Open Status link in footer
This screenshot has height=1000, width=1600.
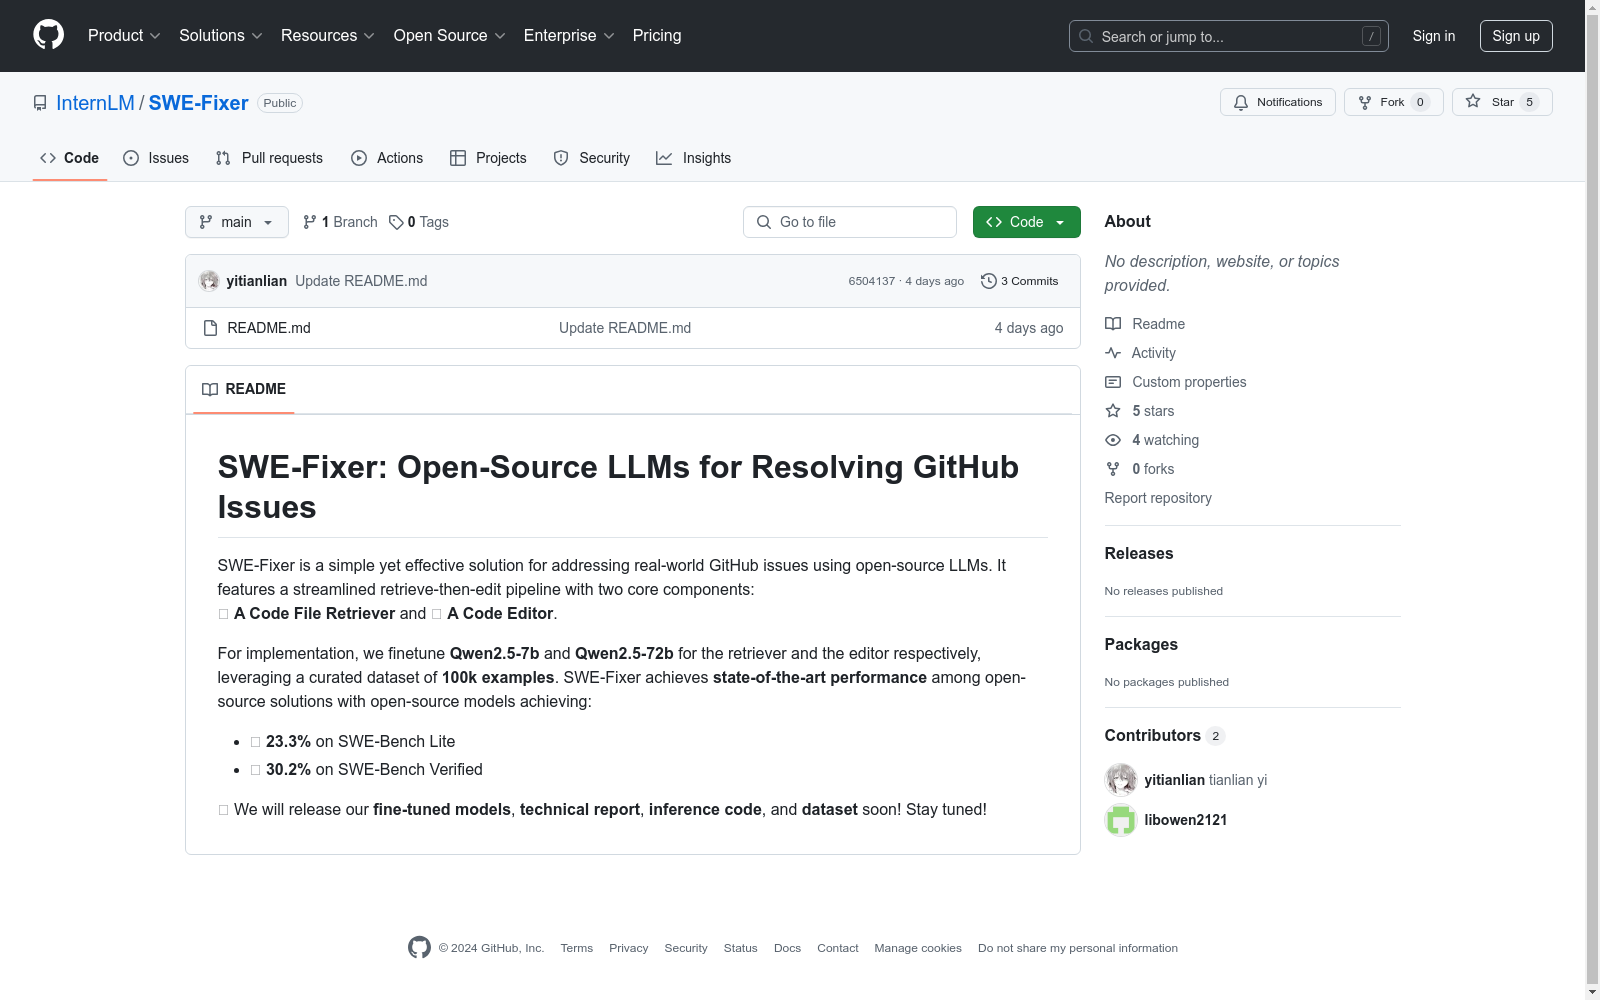tap(741, 948)
